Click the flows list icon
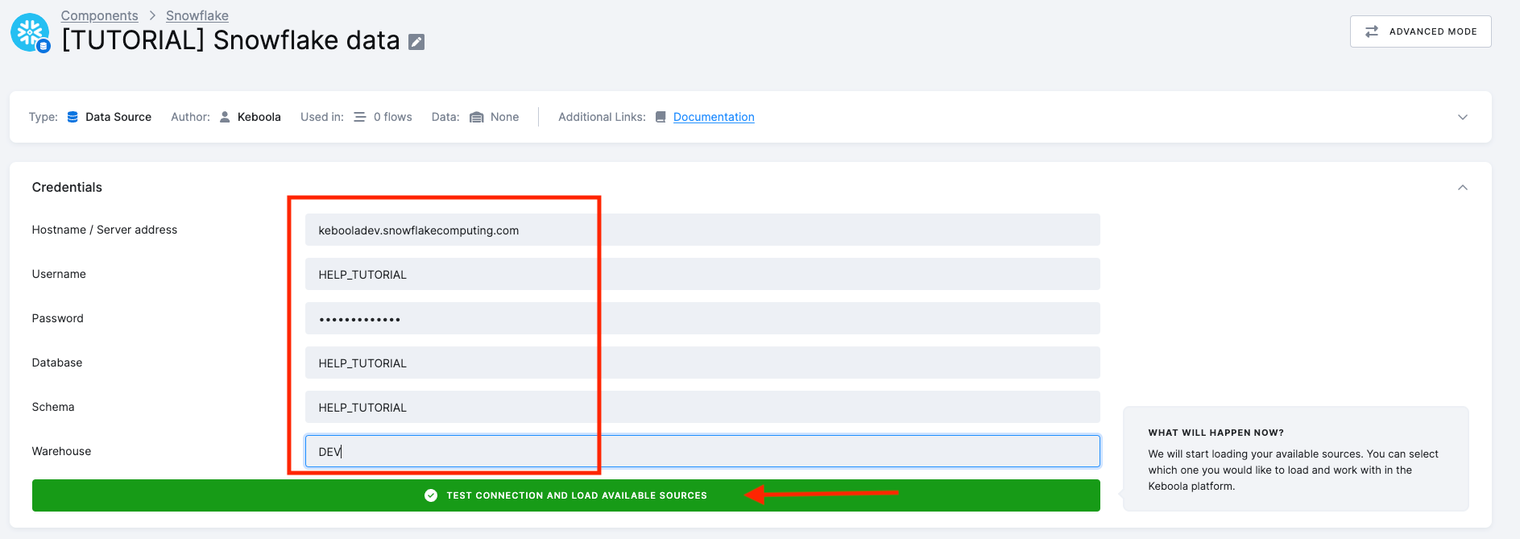 (x=360, y=117)
